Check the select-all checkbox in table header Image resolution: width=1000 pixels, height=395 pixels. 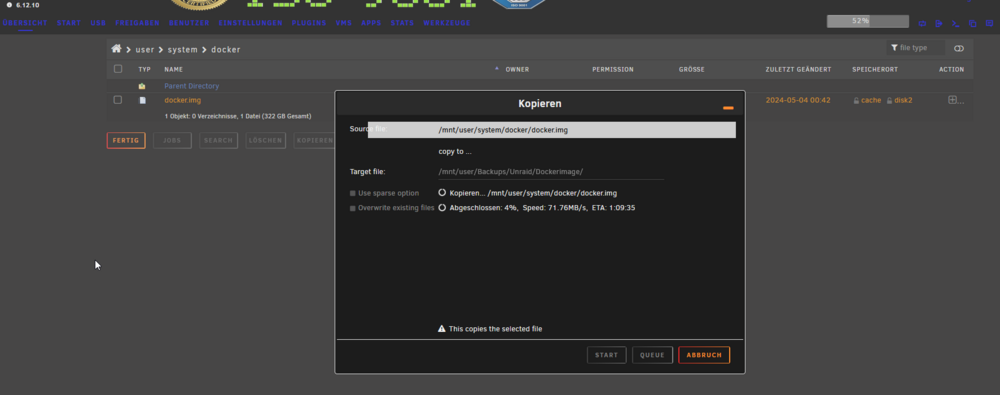click(118, 69)
